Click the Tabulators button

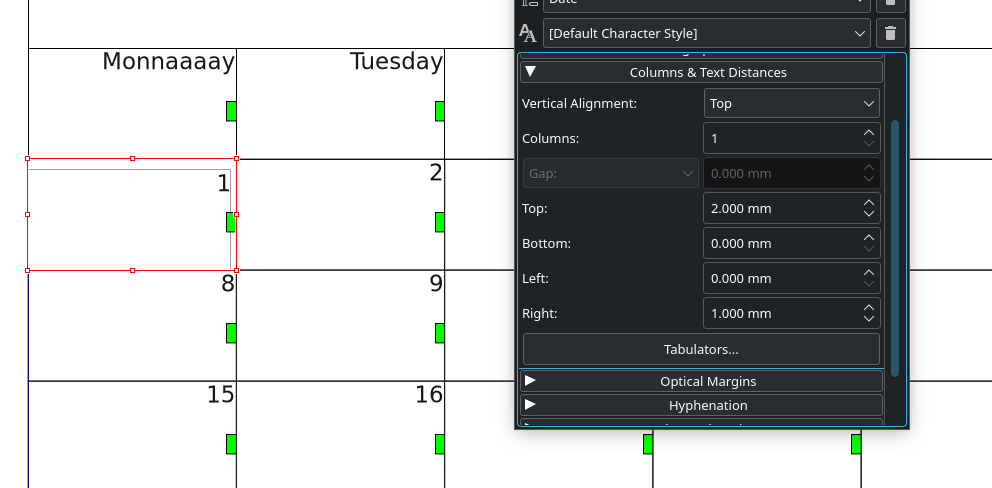click(700, 349)
